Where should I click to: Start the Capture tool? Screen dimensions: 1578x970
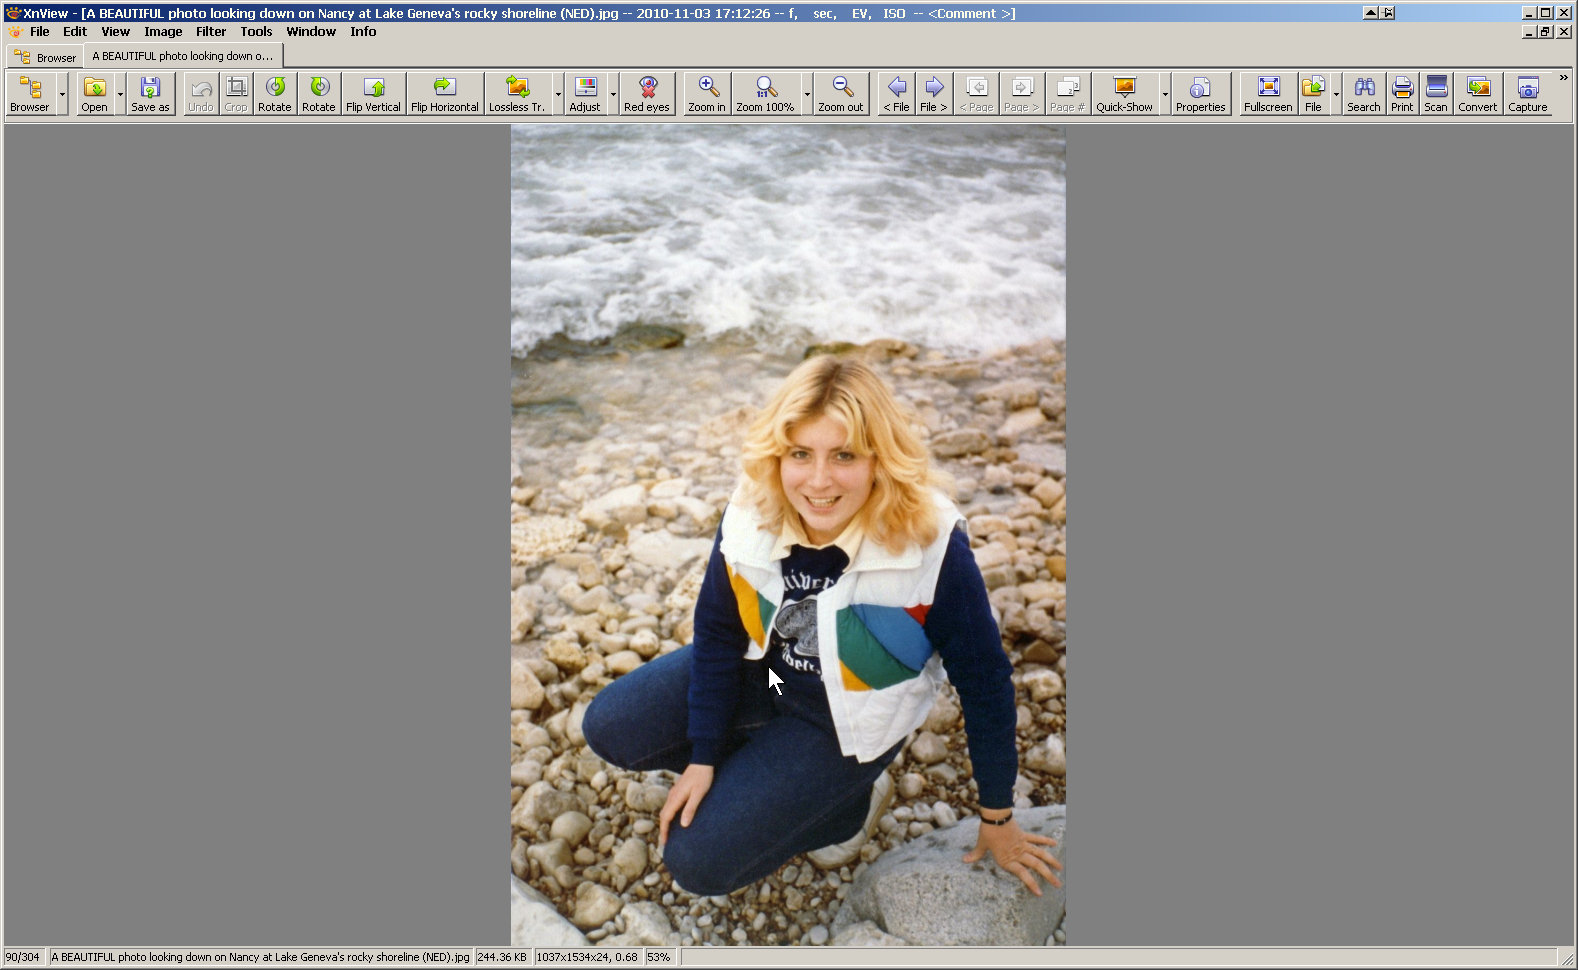pyautogui.click(x=1527, y=94)
